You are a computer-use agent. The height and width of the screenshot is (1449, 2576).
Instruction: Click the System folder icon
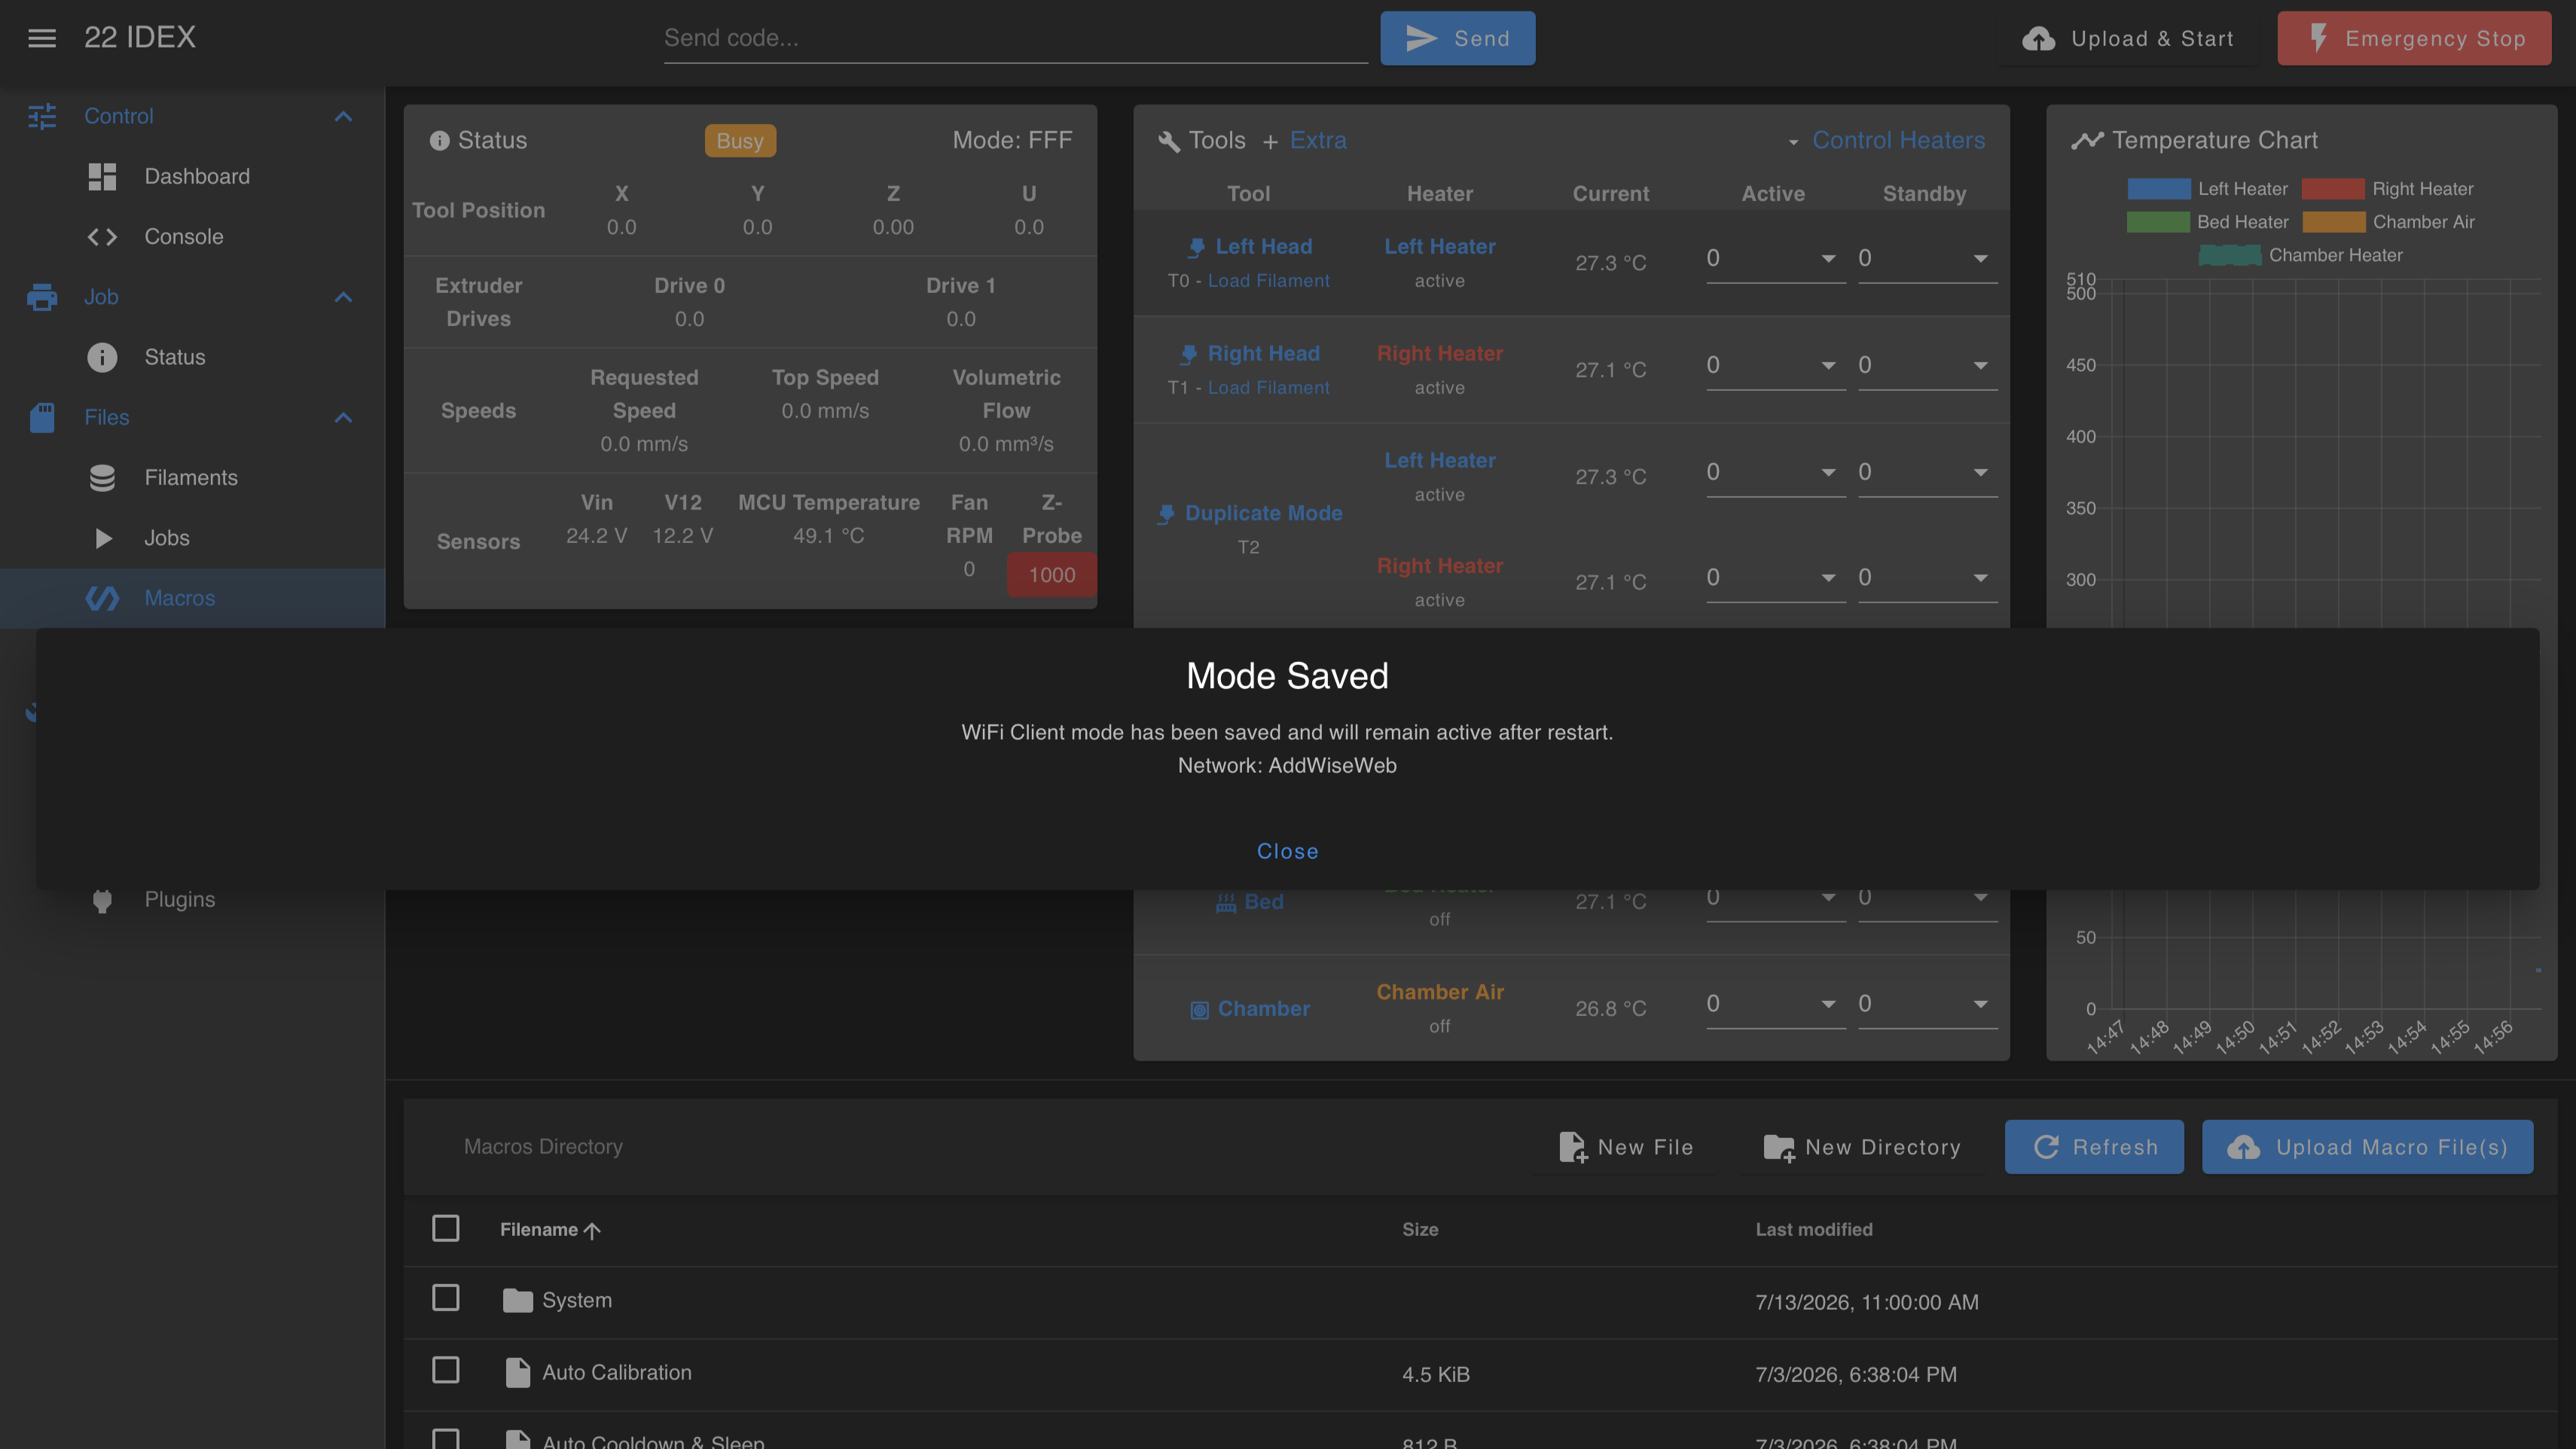tap(517, 1300)
